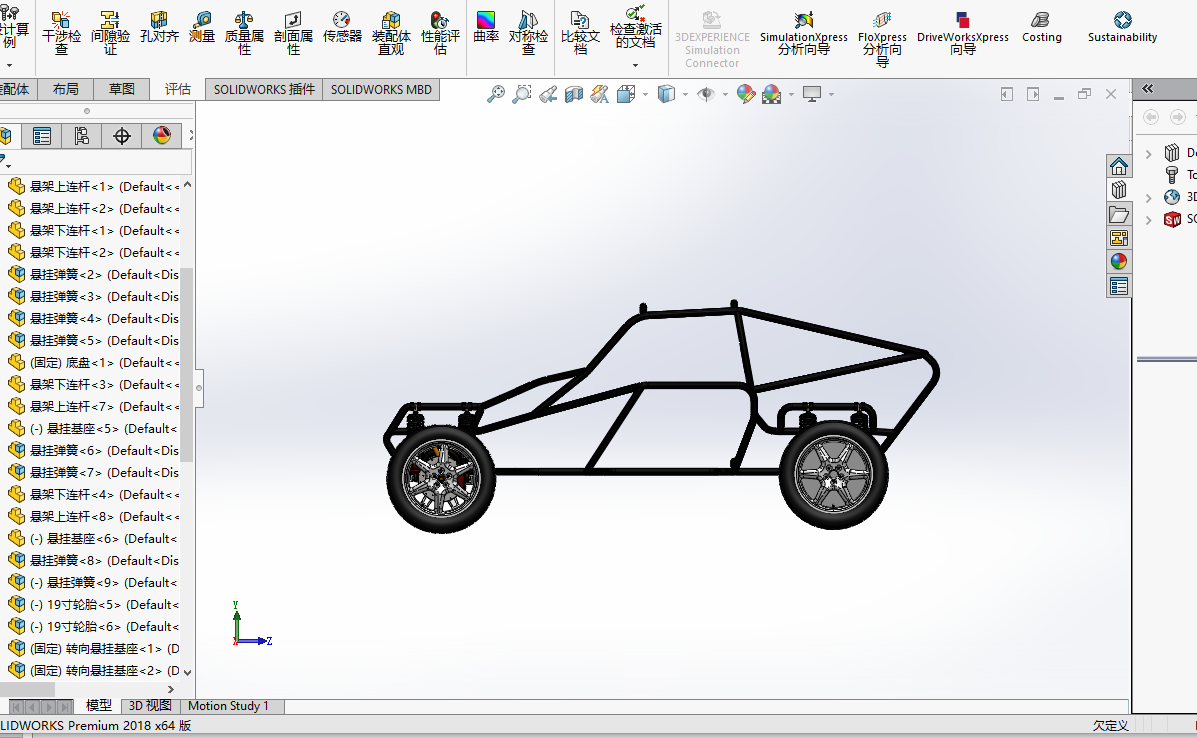Launch the SimulationXpress analysis wizard
The image size is (1197, 738).
803,33
